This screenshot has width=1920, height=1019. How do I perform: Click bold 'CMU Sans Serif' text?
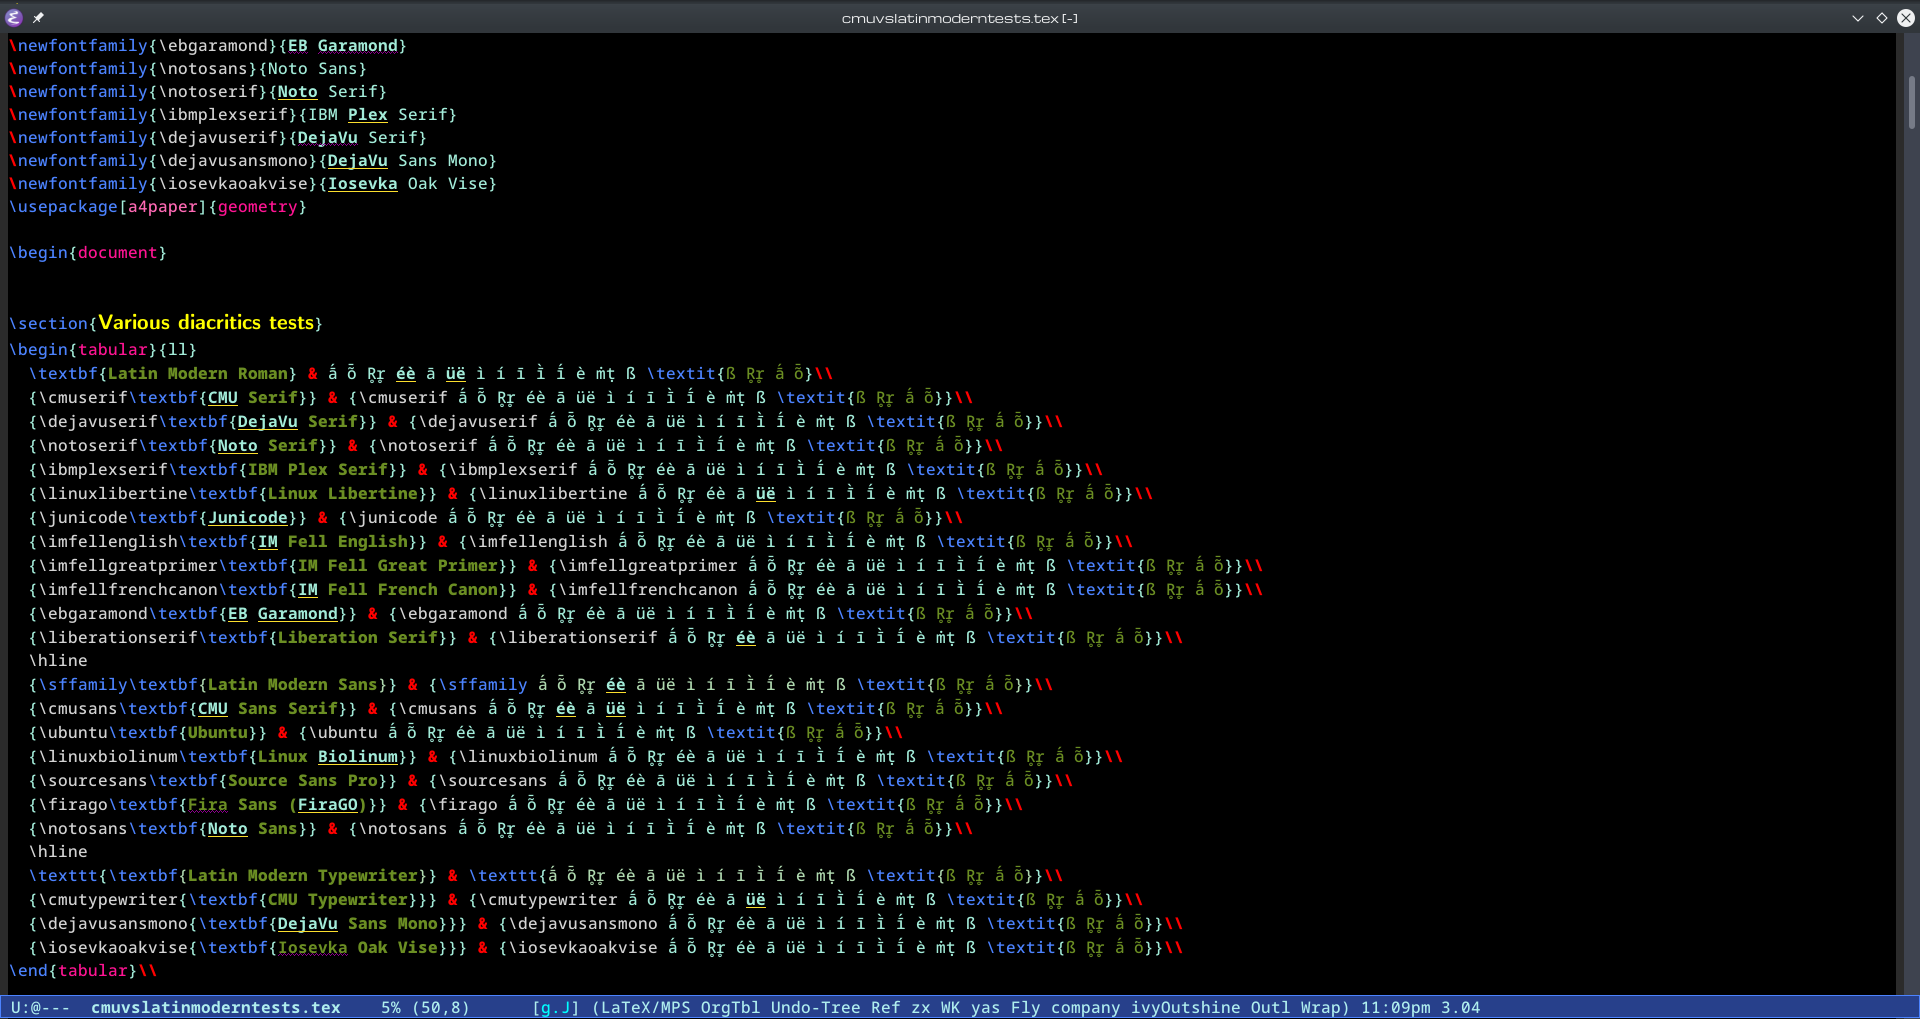[267, 708]
